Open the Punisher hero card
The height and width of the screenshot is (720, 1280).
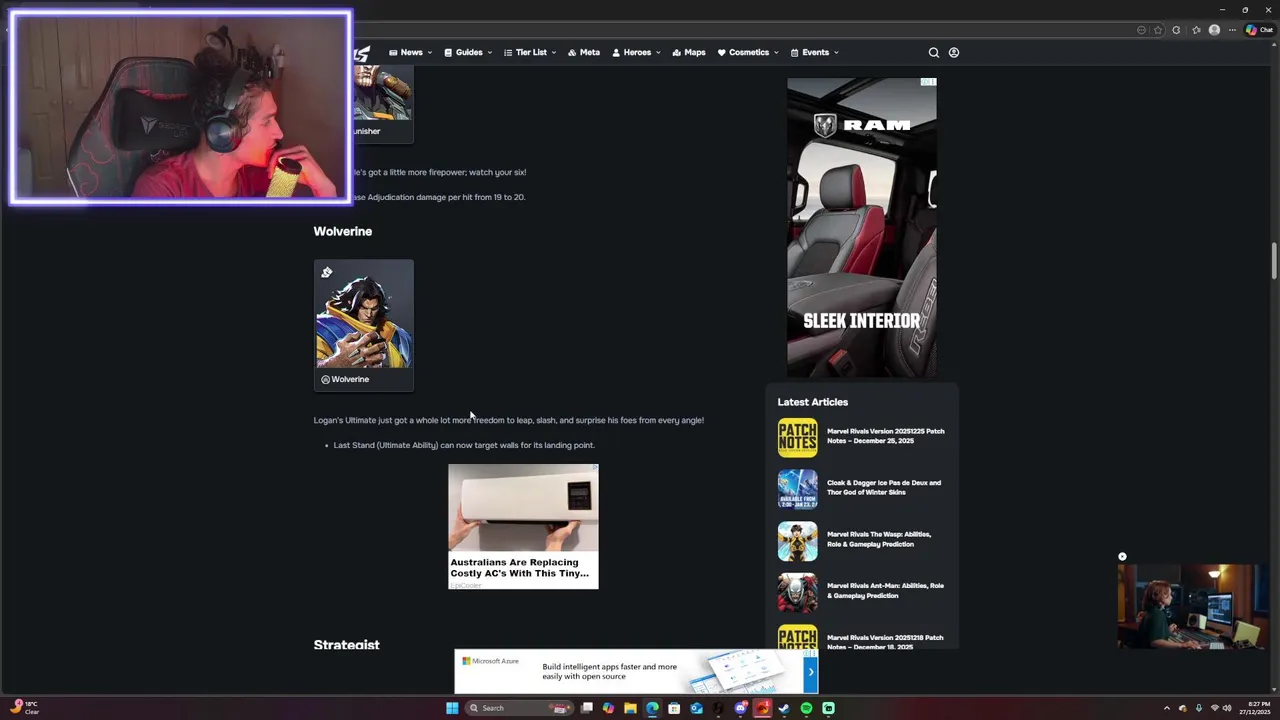point(382,105)
